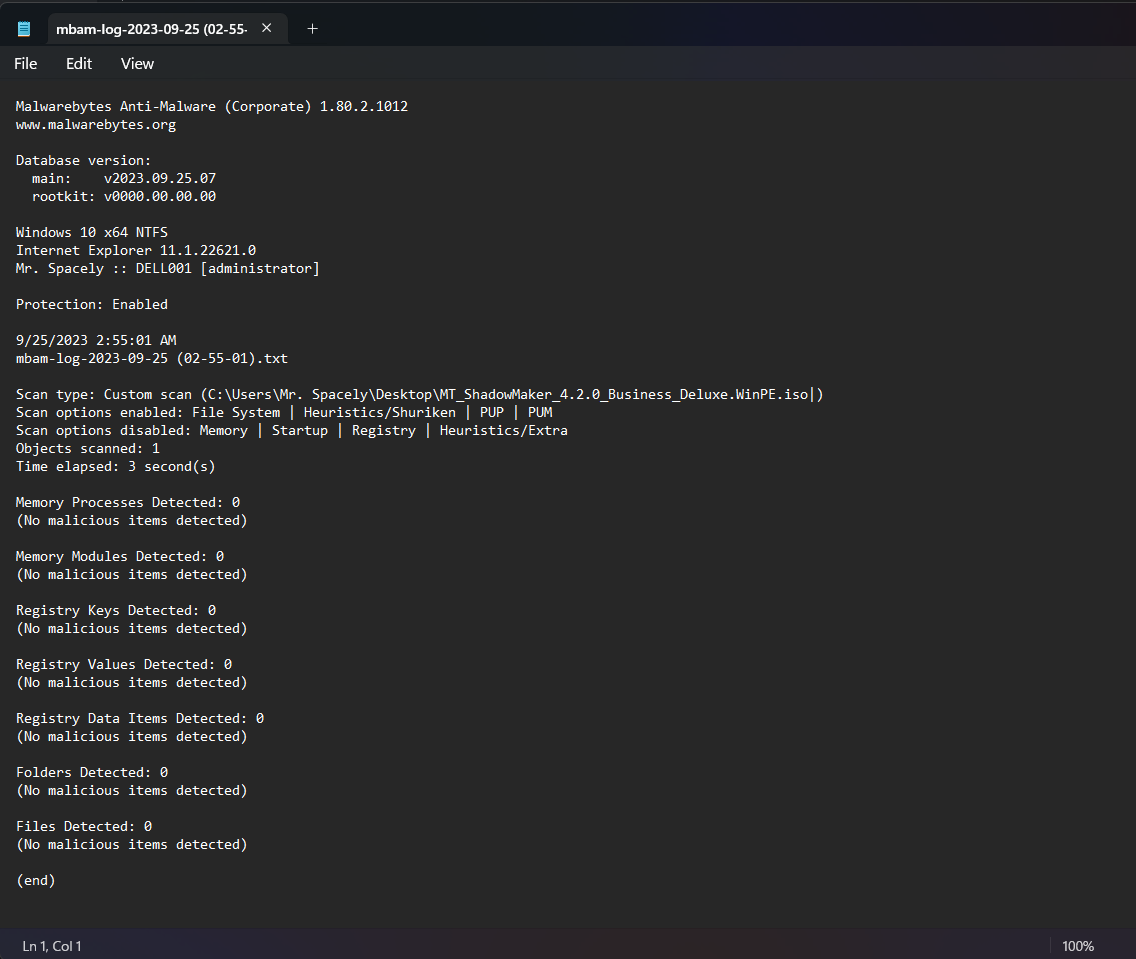
Task: Click the Notepad app icon
Action: 24,29
